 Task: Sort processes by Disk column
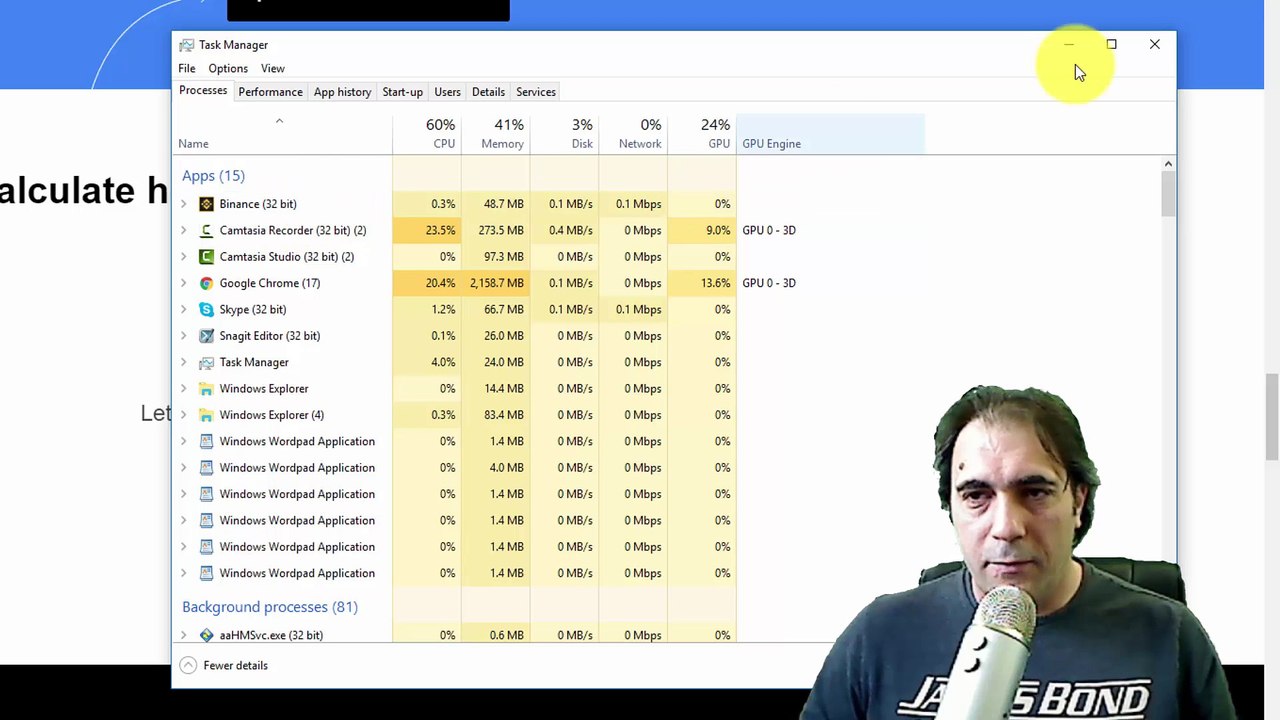pos(564,134)
